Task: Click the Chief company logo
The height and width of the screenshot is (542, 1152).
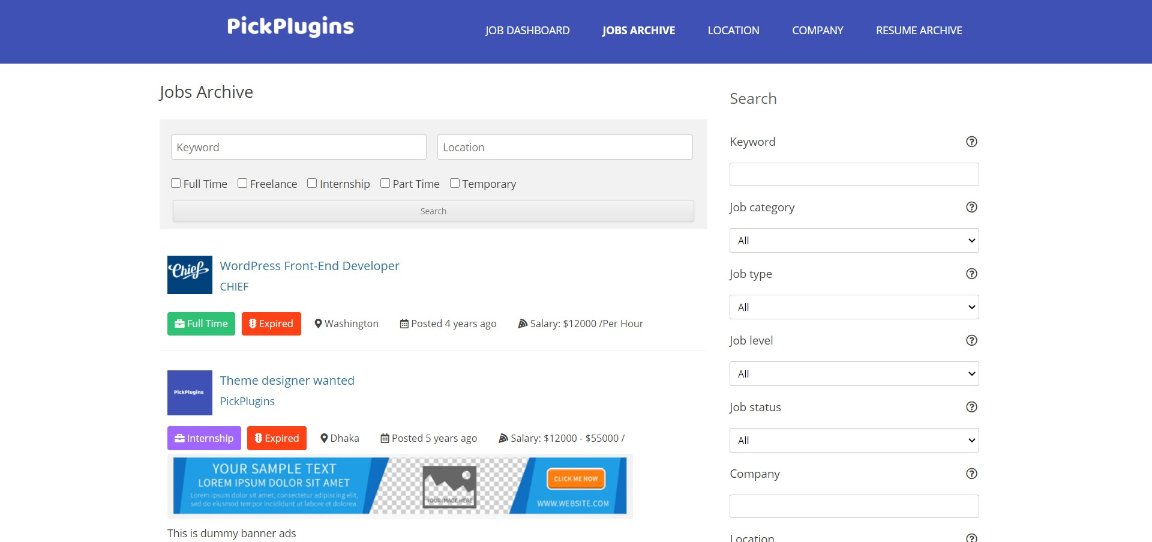Action: [x=190, y=275]
